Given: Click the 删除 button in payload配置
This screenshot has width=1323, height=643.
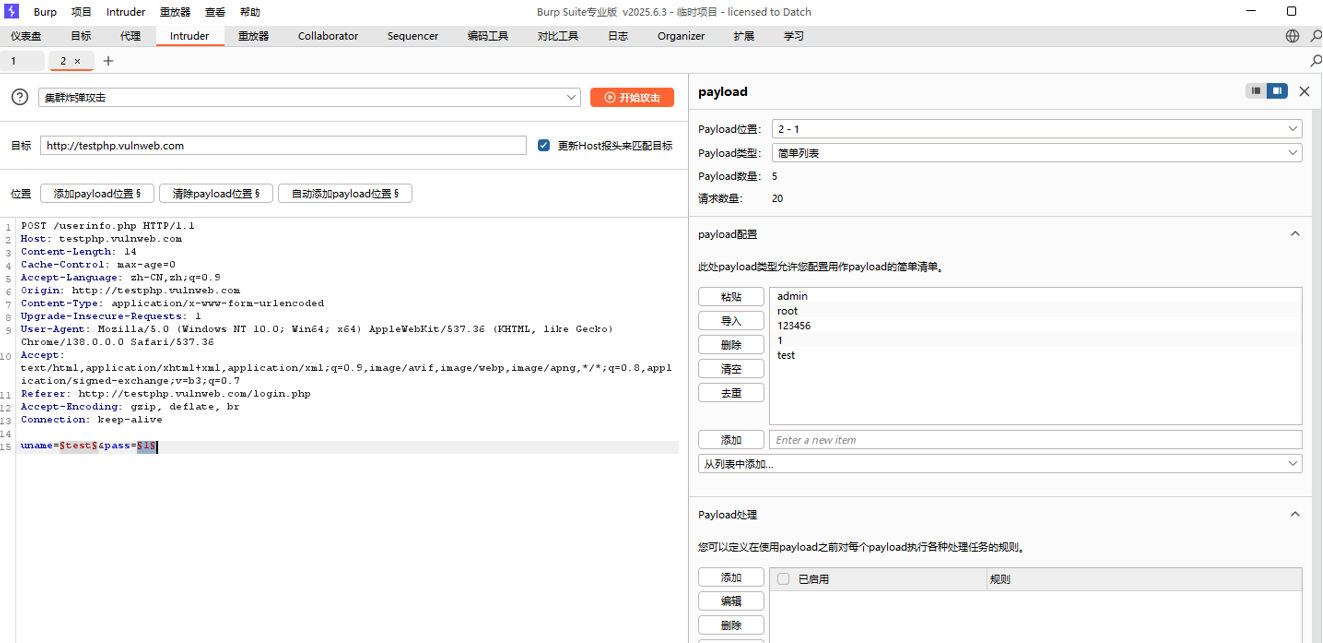Looking at the screenshot, I should click(x=731, y=345).
